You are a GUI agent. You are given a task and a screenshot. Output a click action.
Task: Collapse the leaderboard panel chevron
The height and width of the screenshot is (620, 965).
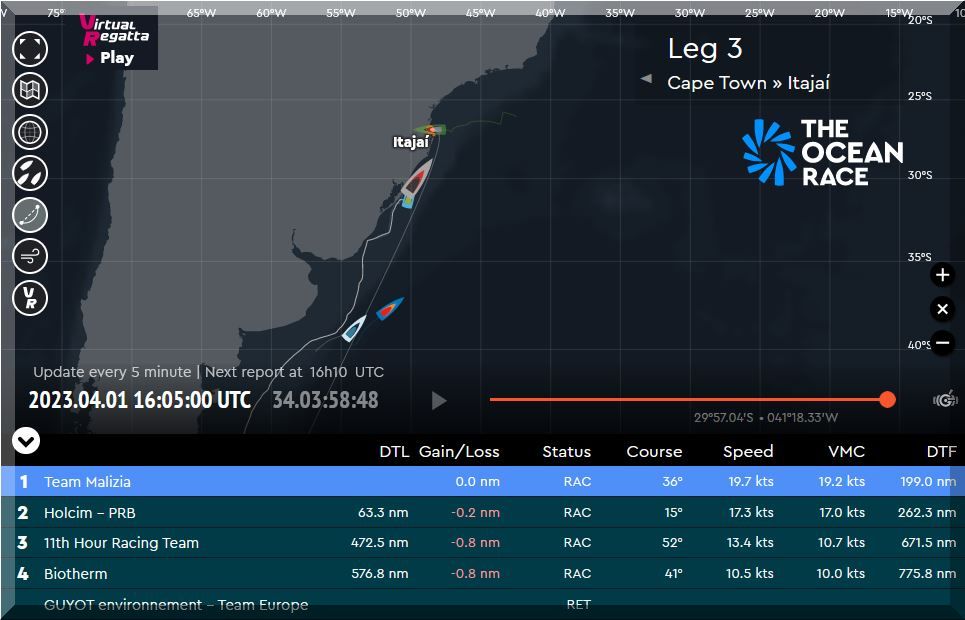(26, 440)
